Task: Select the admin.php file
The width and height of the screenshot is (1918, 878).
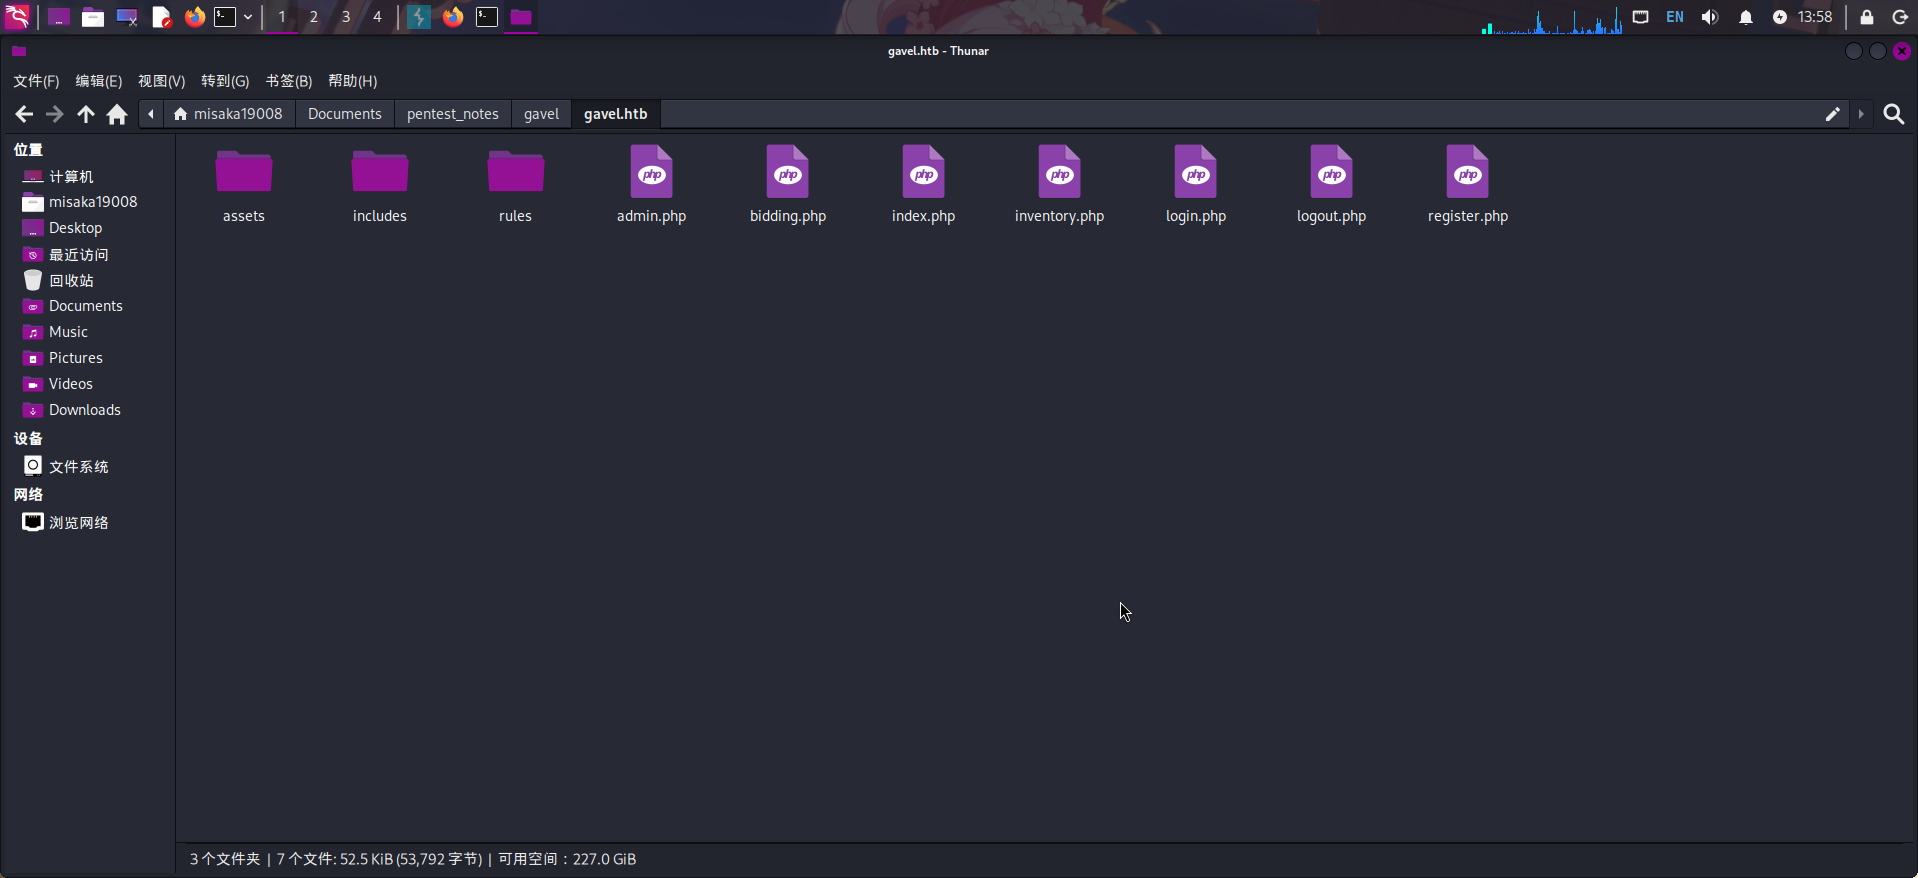Action: coord(652,186)
